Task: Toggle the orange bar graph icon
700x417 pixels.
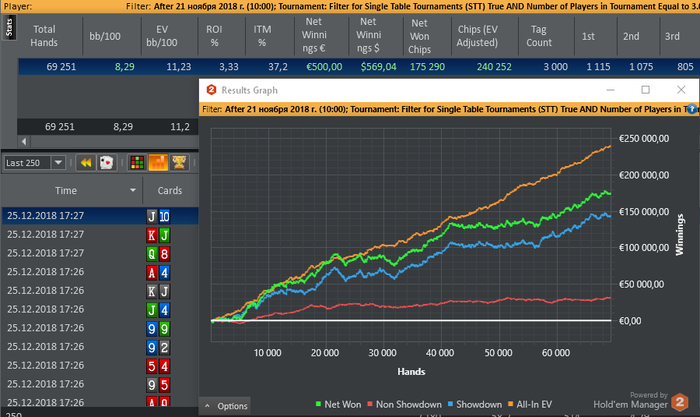Action: pos(158,163)
